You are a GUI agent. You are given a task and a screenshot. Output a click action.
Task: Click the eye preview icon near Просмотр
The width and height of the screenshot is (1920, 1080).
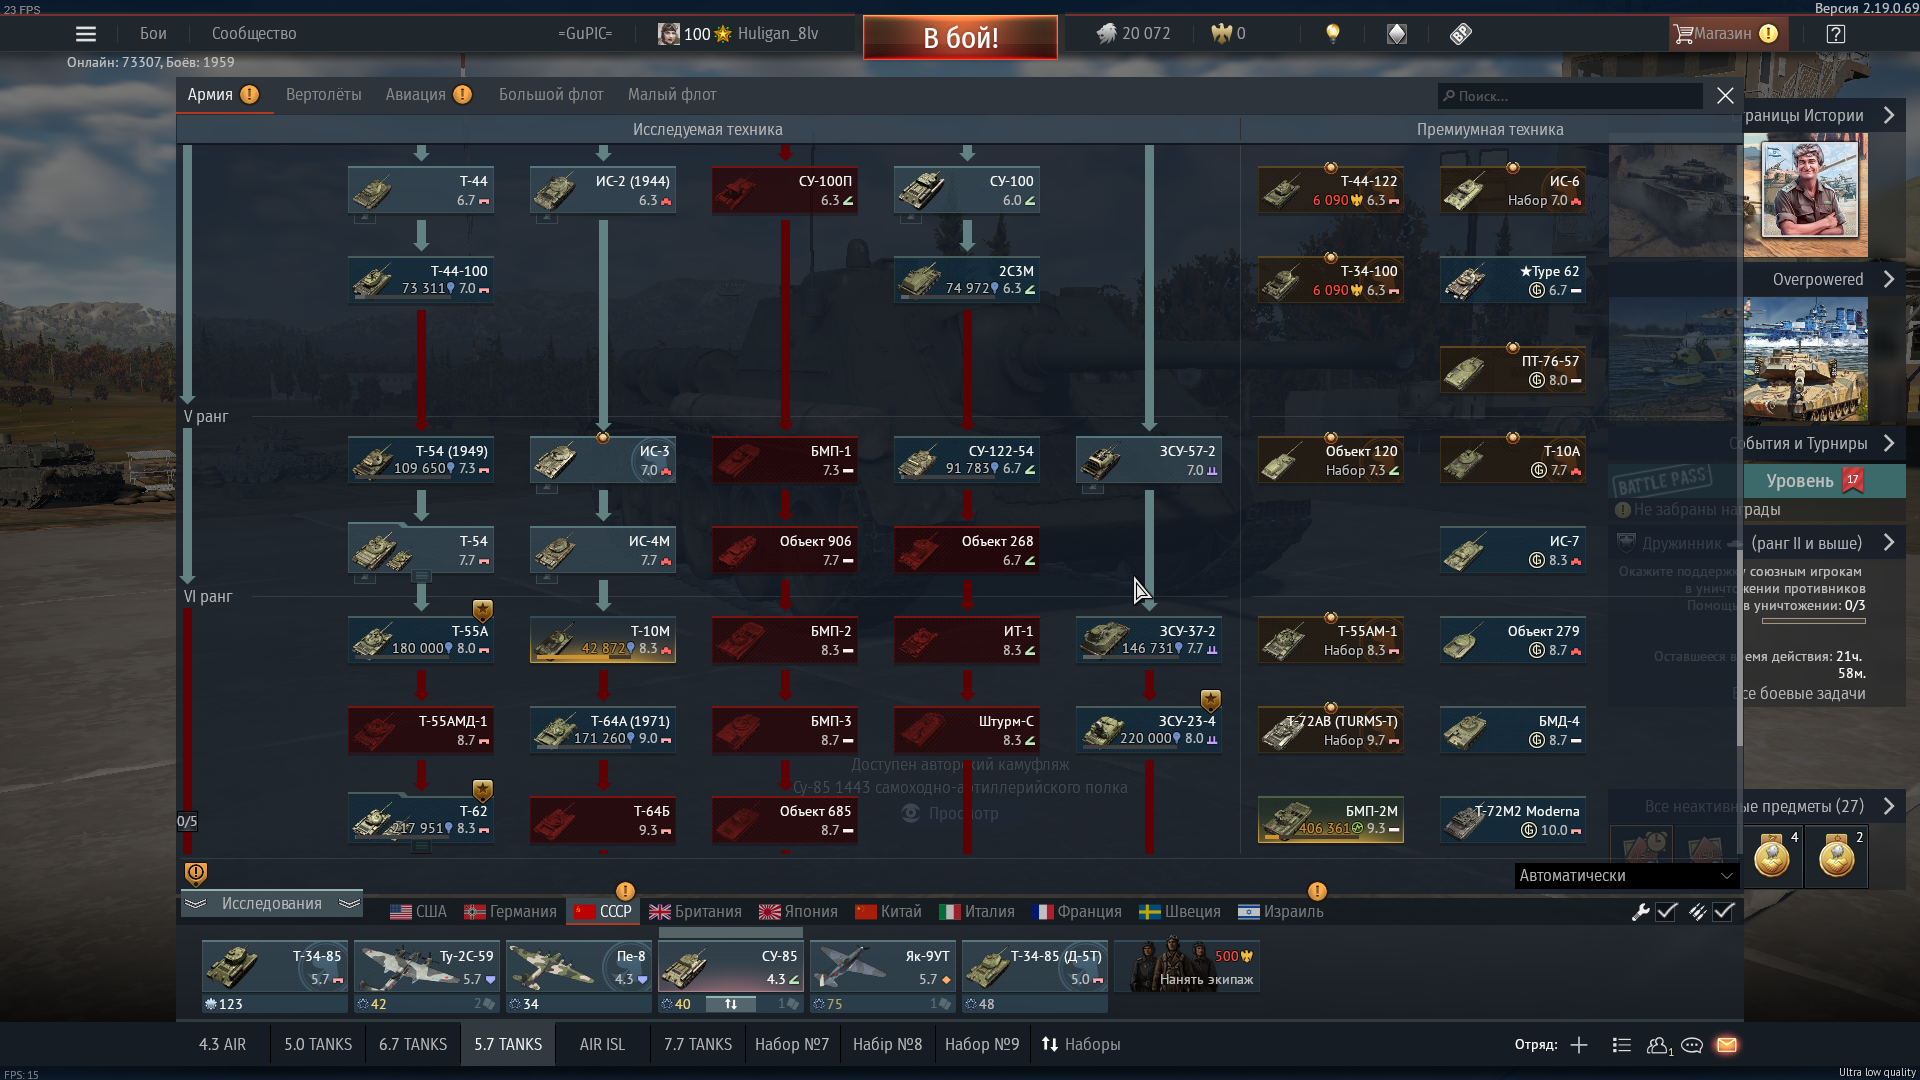(x=910, y=814)
